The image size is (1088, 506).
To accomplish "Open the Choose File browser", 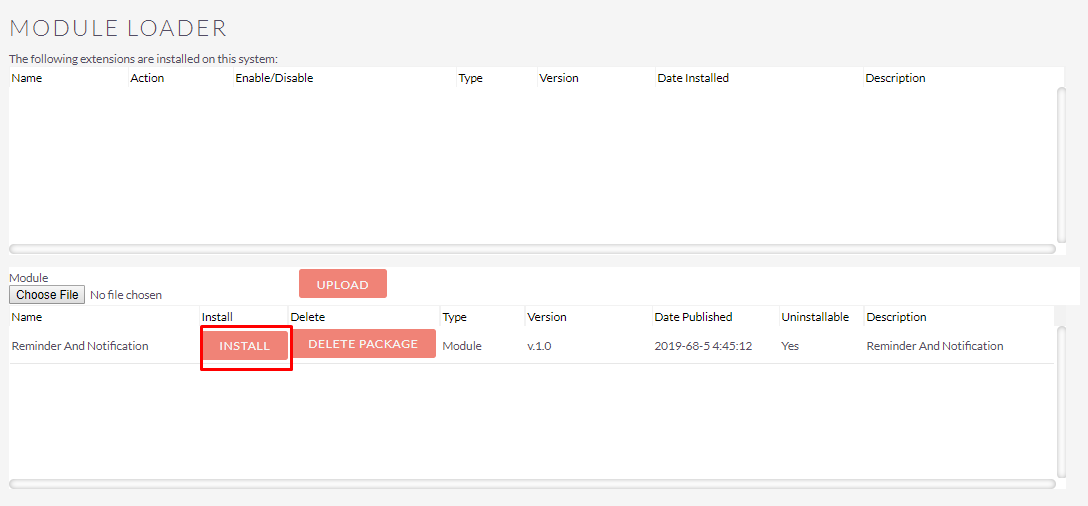I will click(47, 295).
